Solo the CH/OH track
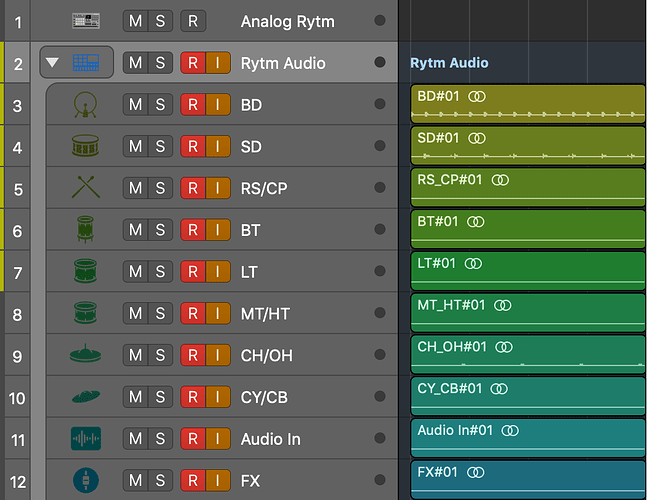This screenshot has height=500, width=647. pyautogui.click(x=160, y=355)
